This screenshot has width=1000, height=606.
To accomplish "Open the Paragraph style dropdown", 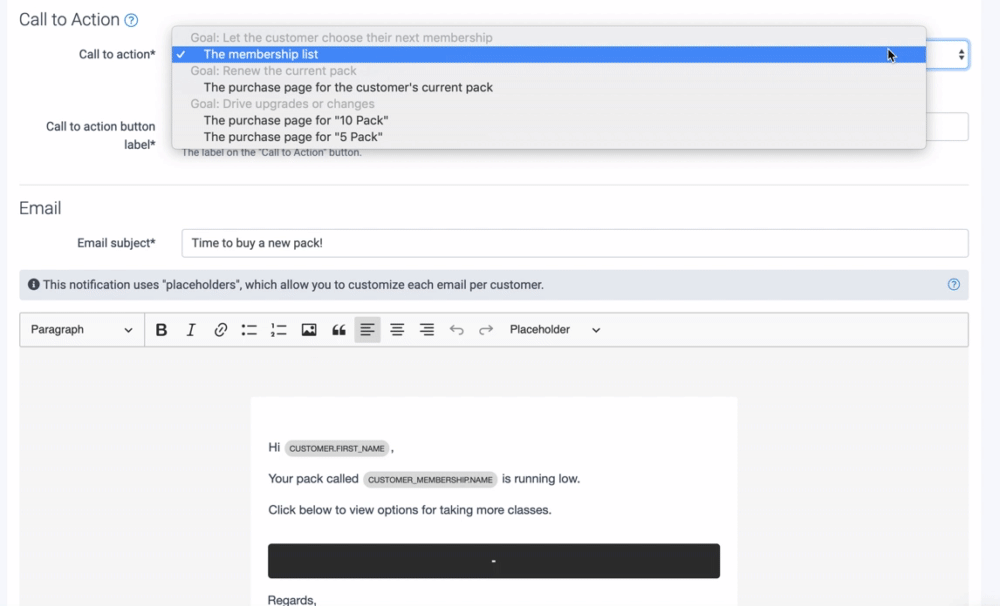I will coord(82,330).
